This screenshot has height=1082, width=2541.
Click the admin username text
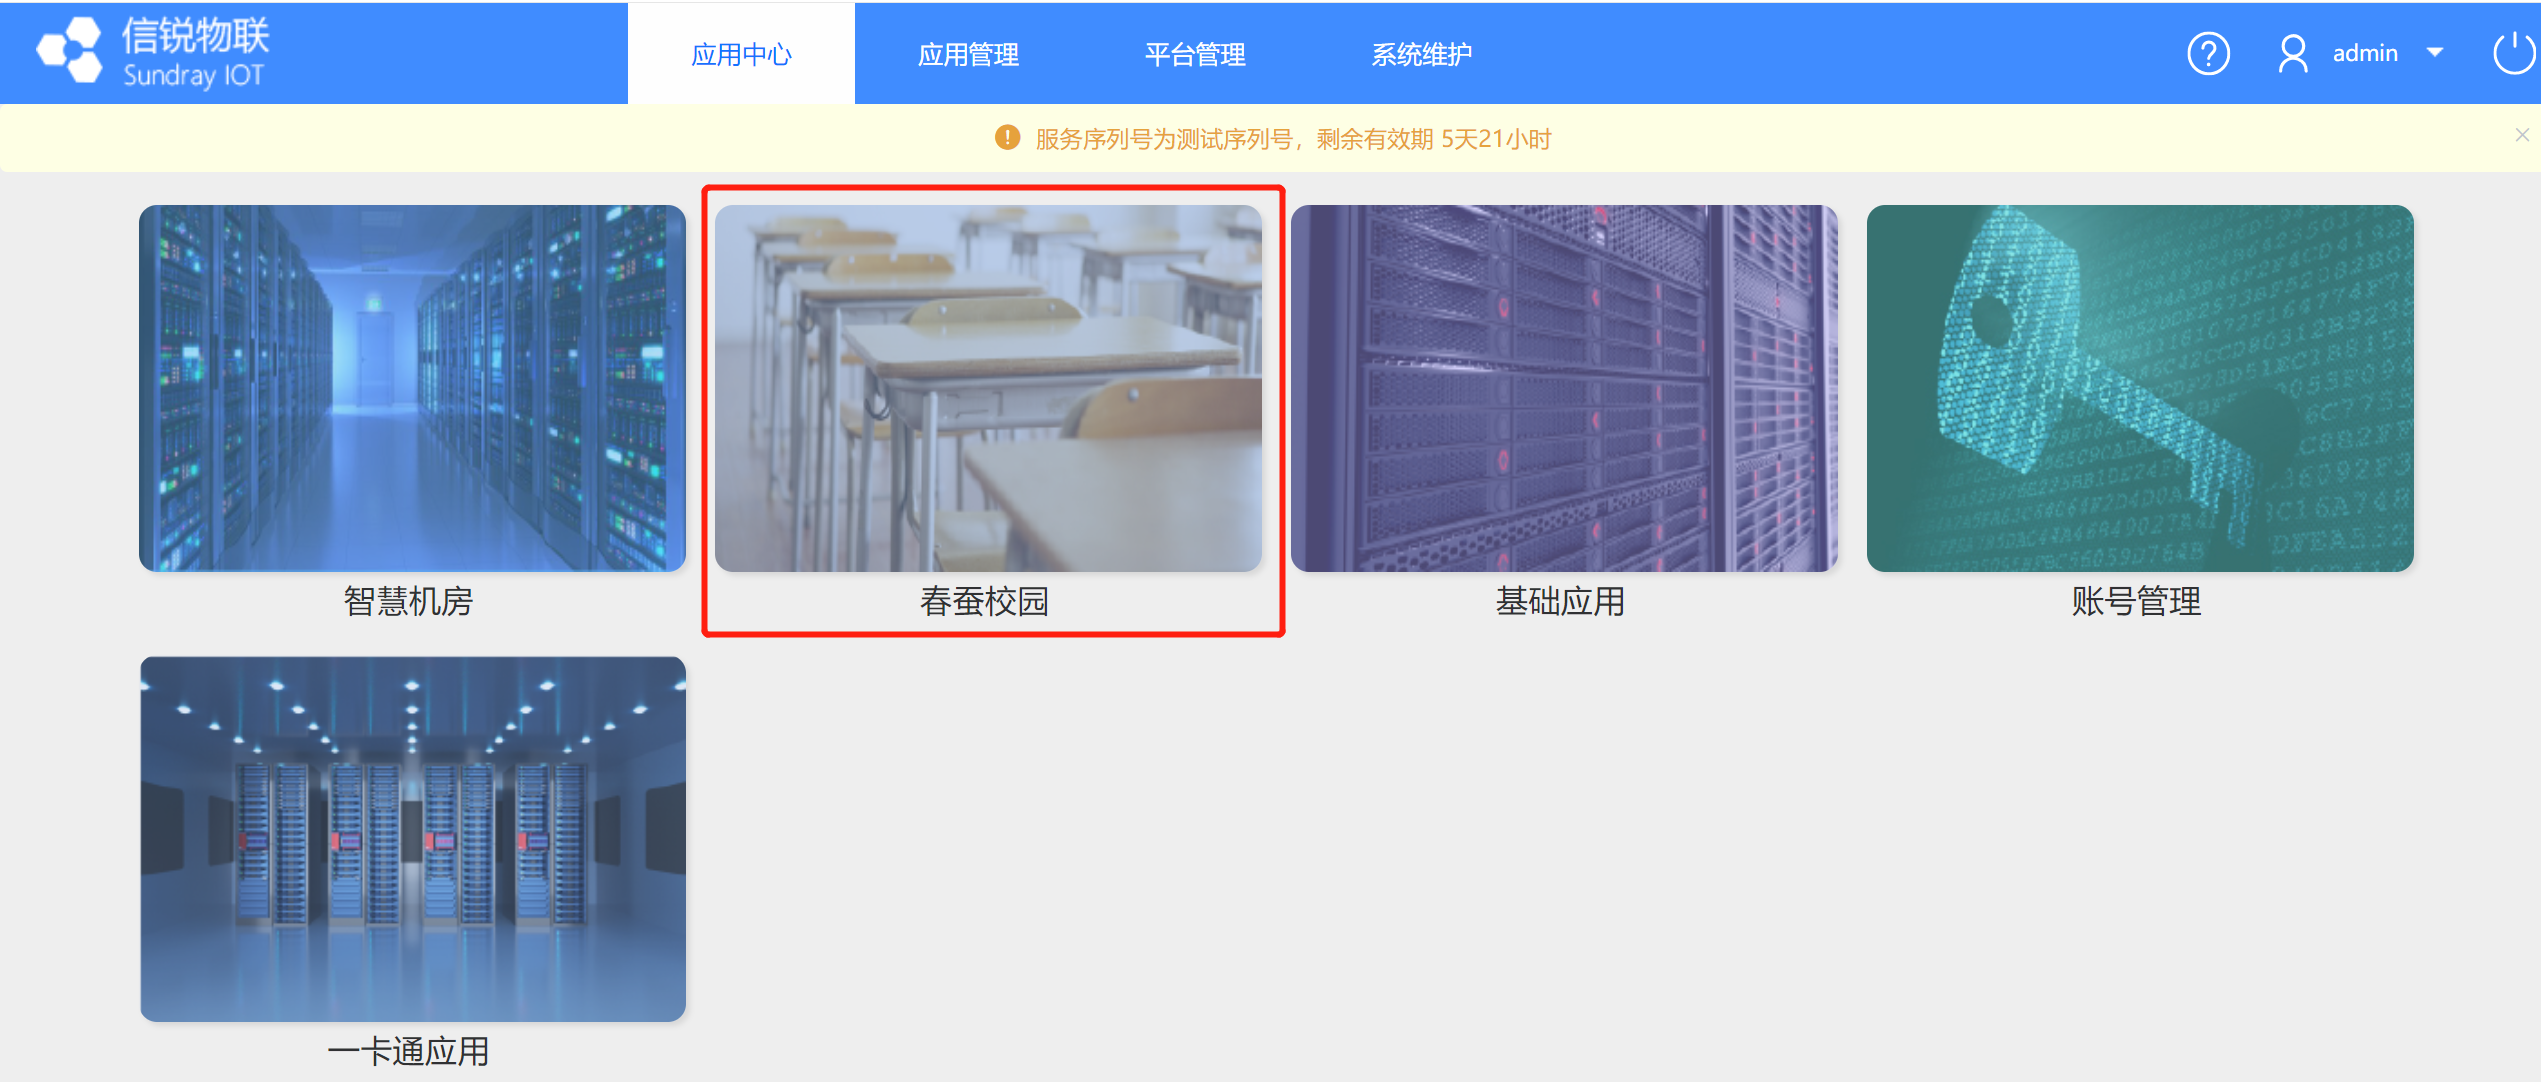[2365, 53]
